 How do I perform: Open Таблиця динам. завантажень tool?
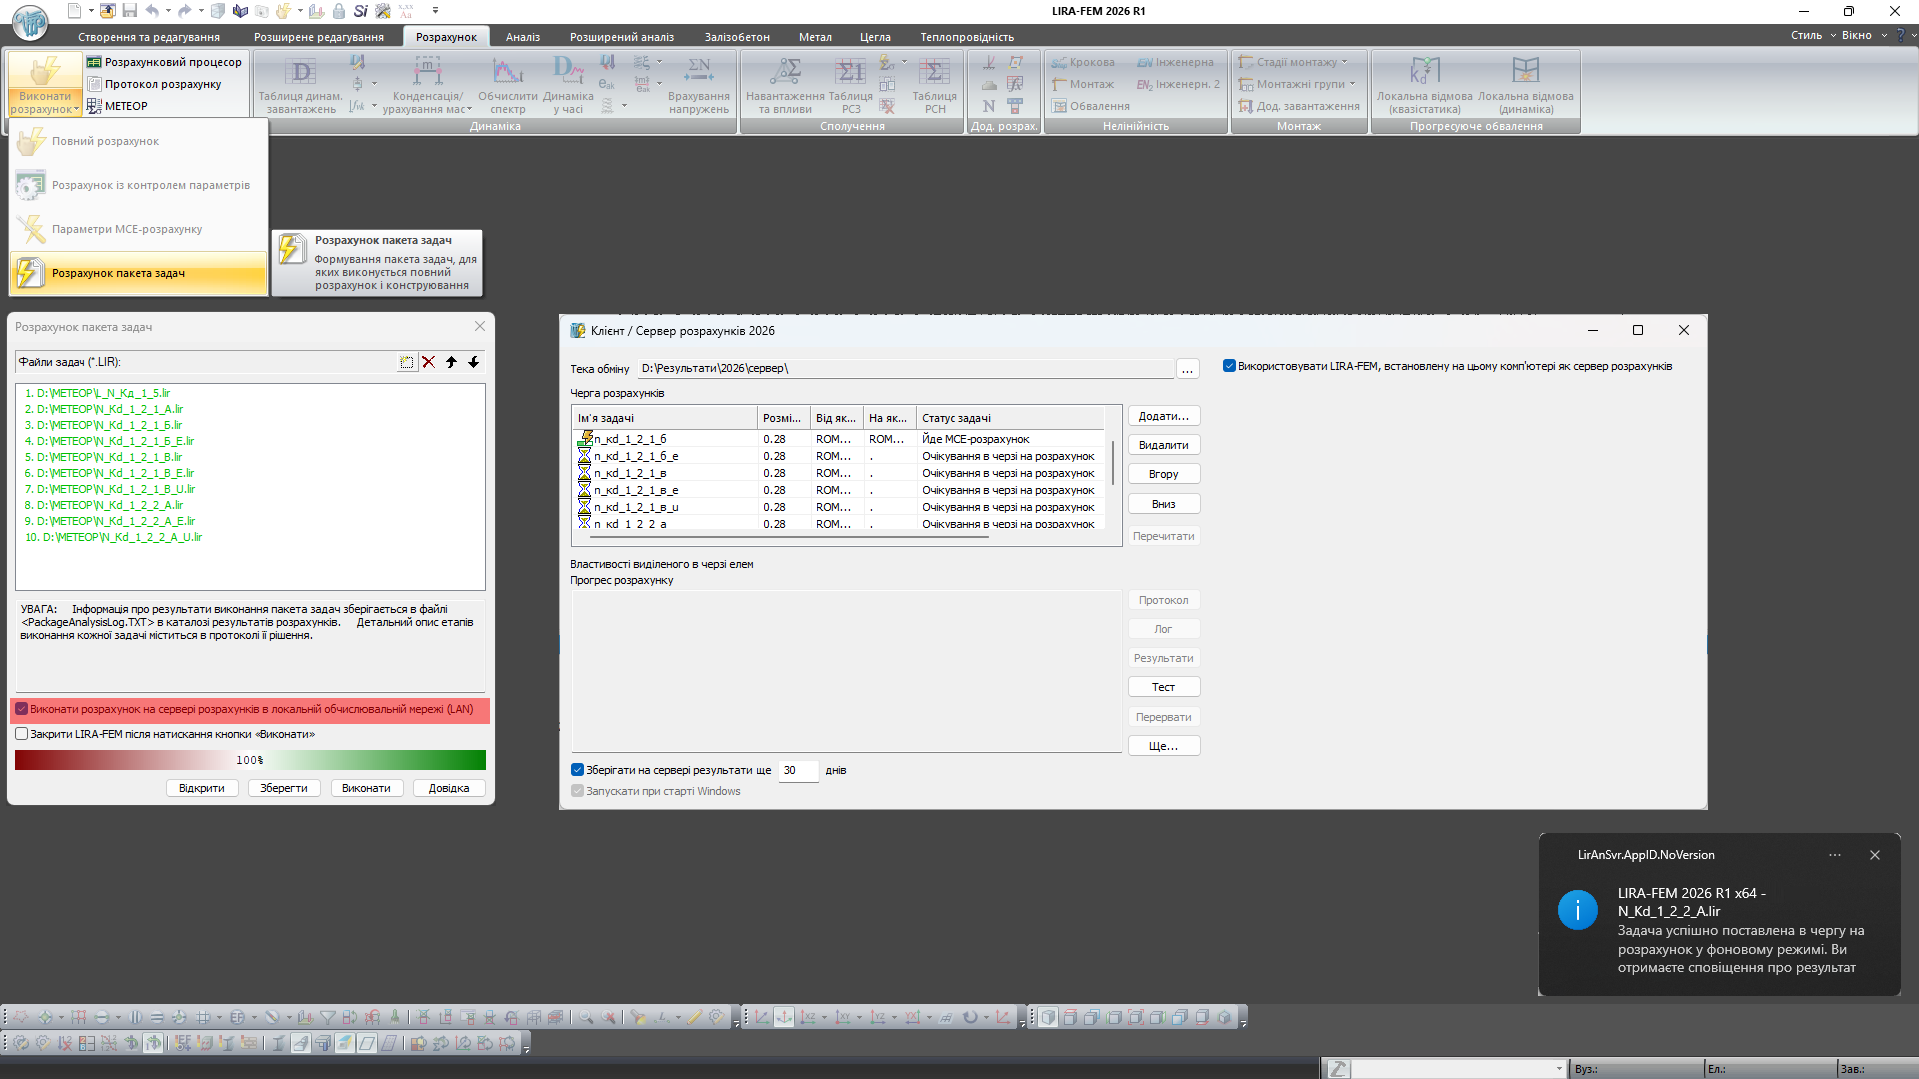[x=300, y=84]
